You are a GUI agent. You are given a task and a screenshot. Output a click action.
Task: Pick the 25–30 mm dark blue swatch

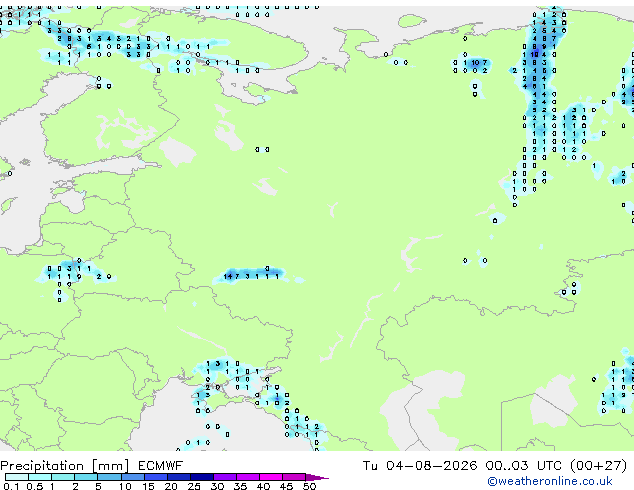202,477
